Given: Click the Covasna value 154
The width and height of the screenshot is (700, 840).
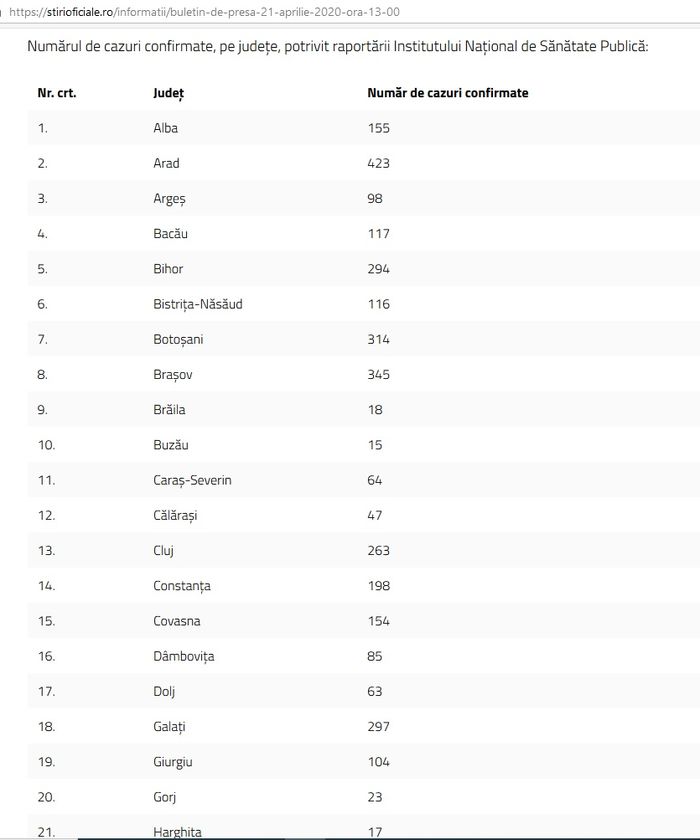Looking at the screenshot, I should [378, 621].
